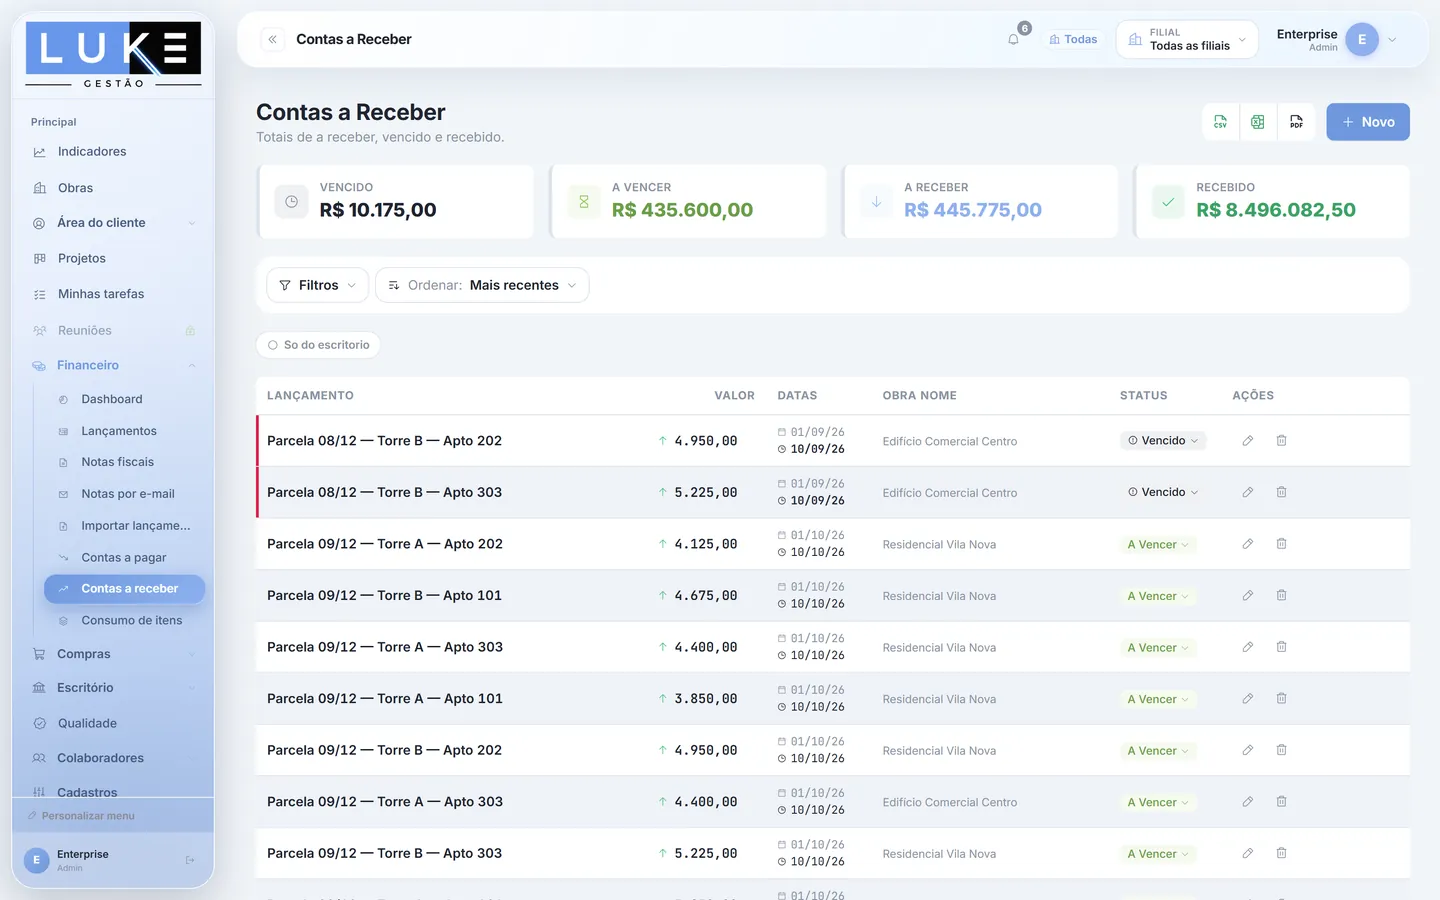1440x900 pixels.
Task: Open Ordenar 'Mais recentes' sort dropdown
Action: click(482, 285)
